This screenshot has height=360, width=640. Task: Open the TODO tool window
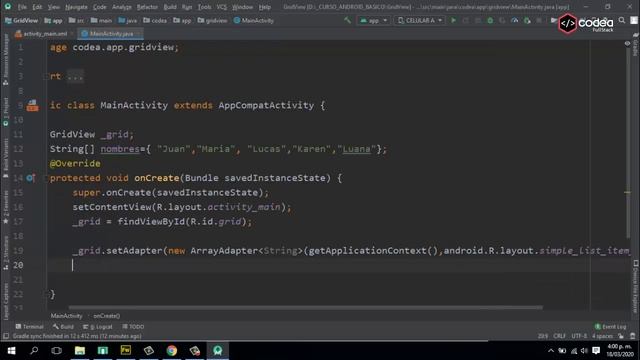point(133,327)
